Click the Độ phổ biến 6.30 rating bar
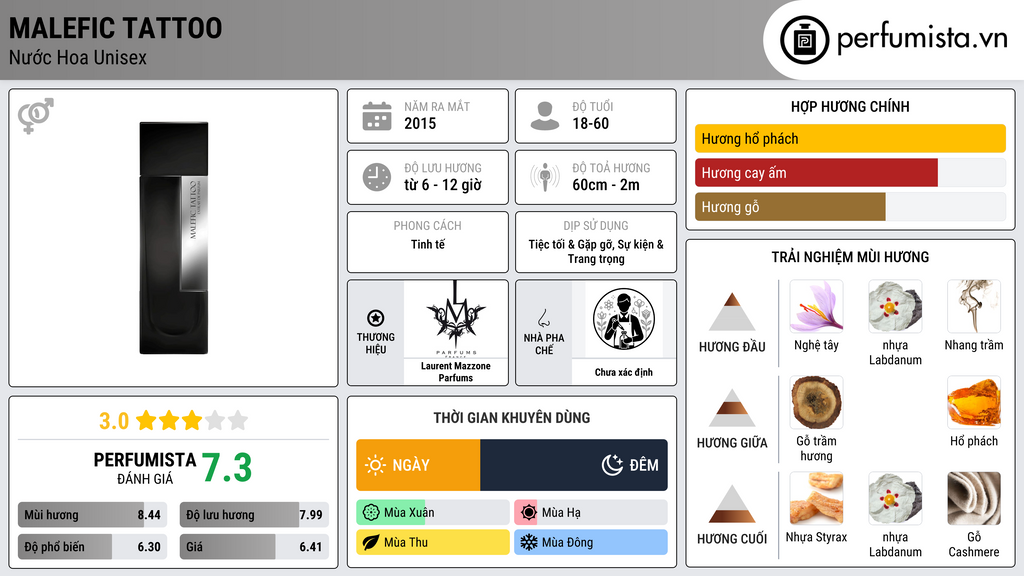Screen dimensions: 1024x576 coord(92,547)
